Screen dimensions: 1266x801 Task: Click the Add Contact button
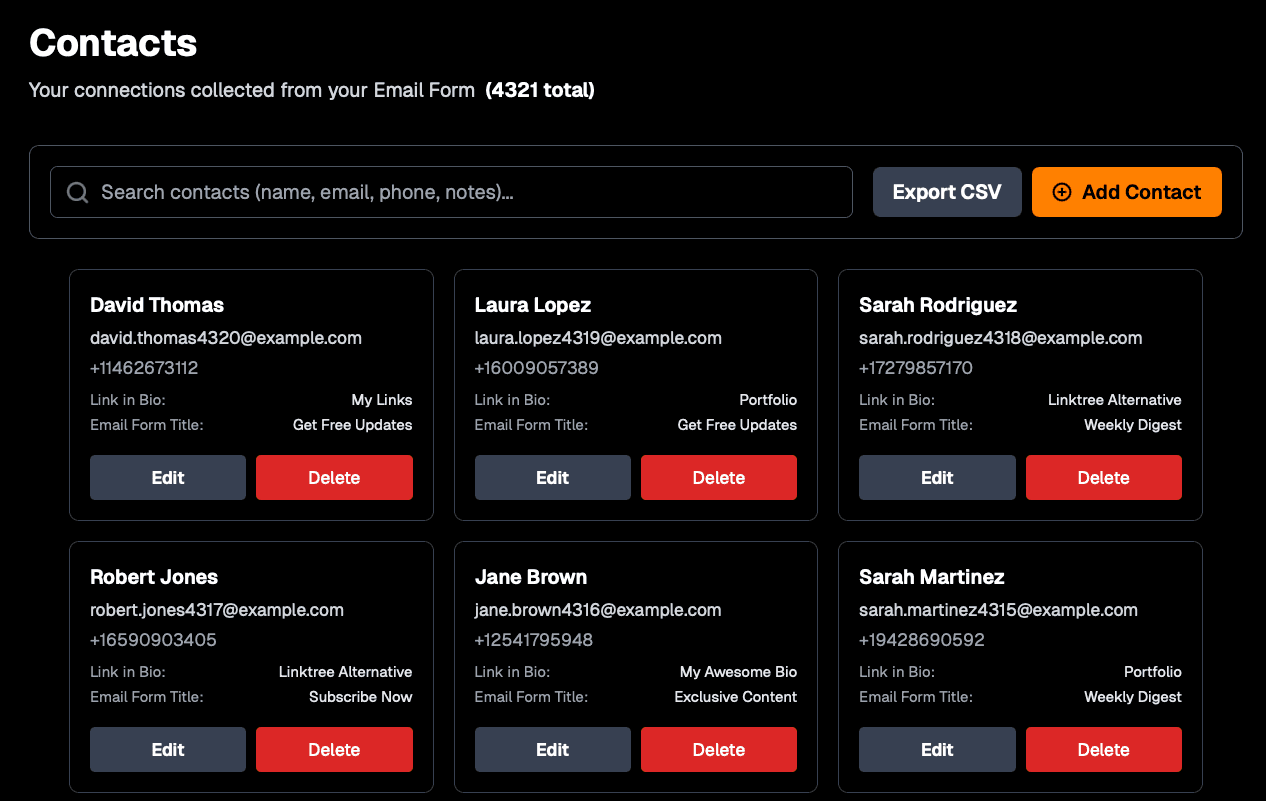(1127, 192)
